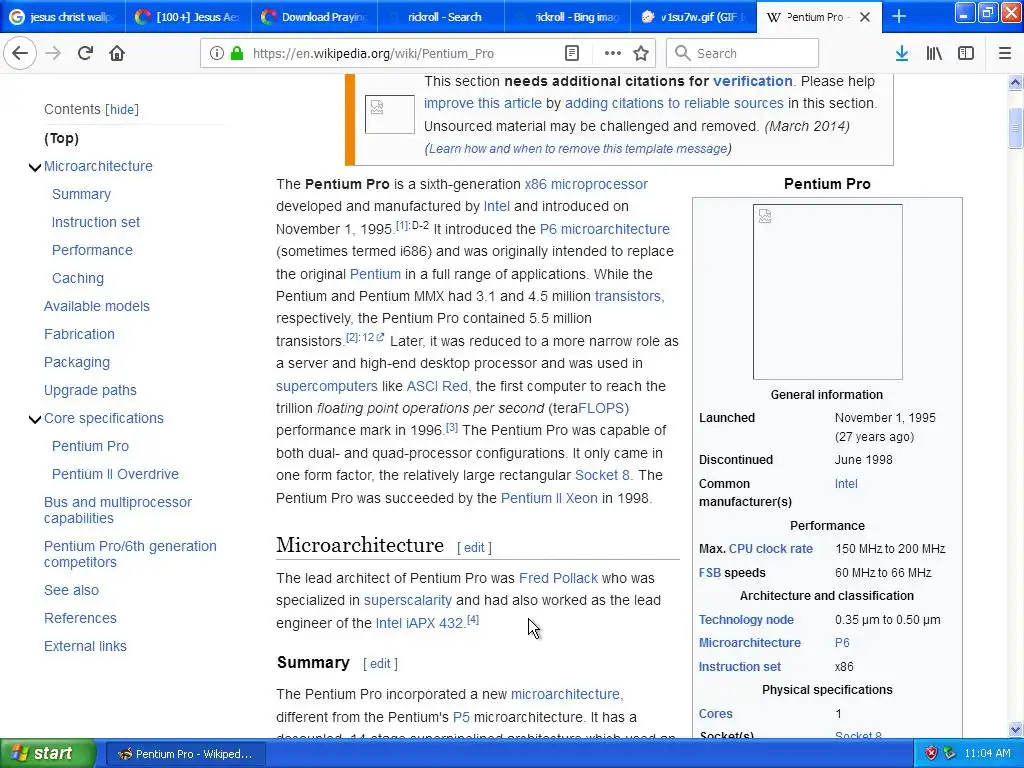Open the downloads arrow panel
The image size is (1024, 768).
(x=901, y=53)
